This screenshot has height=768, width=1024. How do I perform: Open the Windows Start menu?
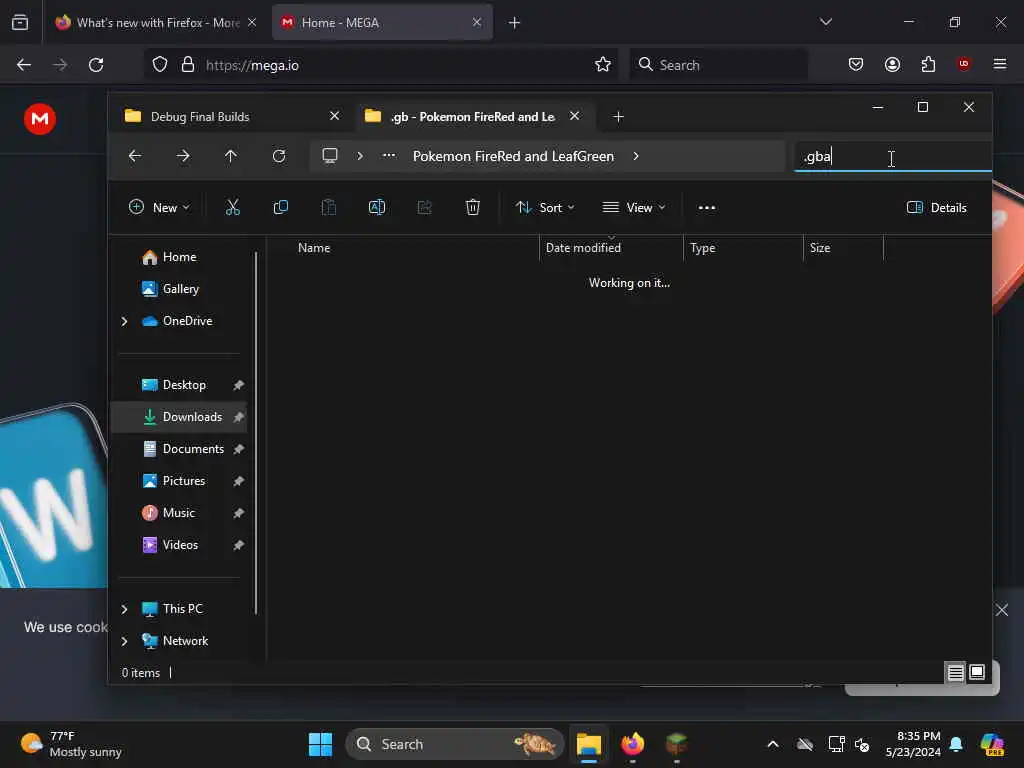tap(321, 744)
